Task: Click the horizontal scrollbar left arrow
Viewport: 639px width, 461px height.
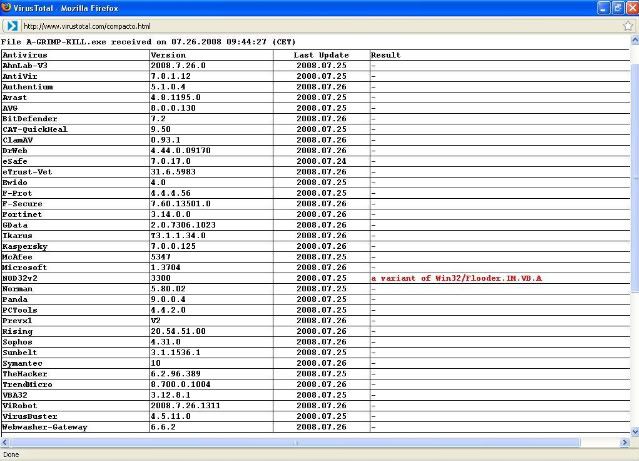Action: pos(4,442)
